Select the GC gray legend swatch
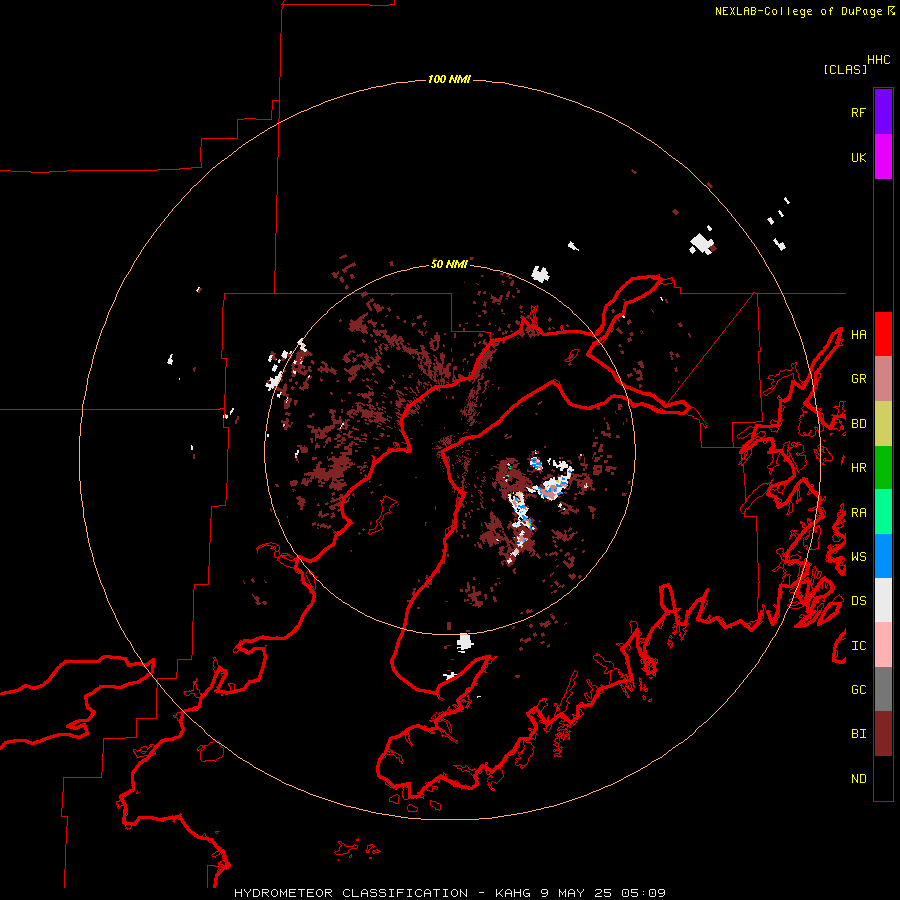This screenshot has height=900, width=900. 883,689
